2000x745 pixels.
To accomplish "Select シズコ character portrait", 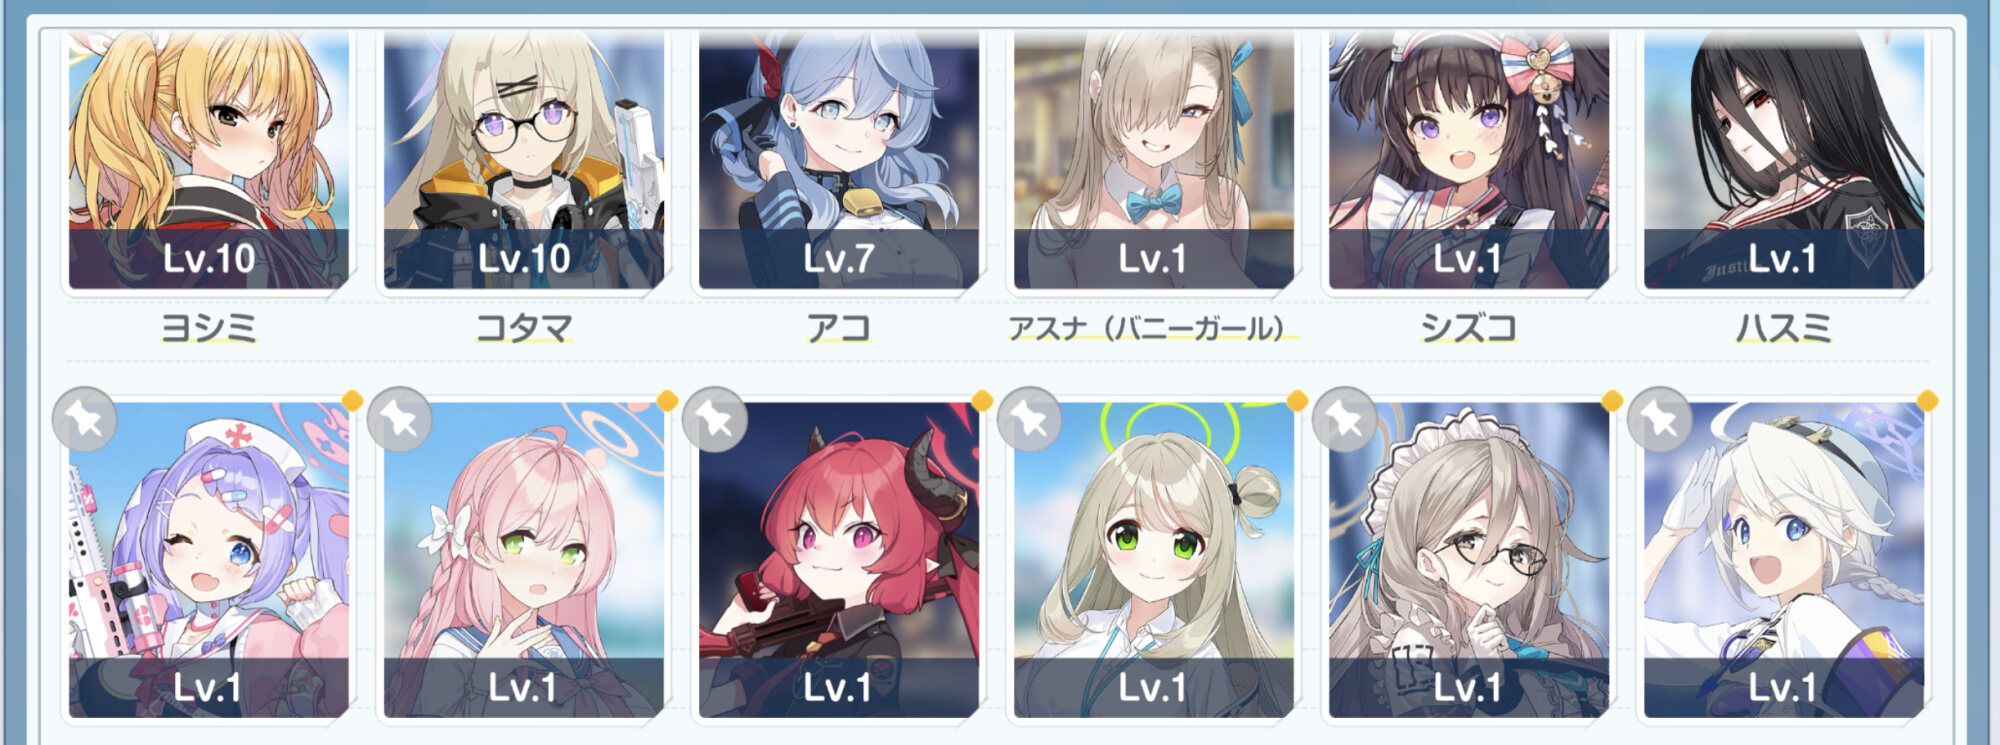I will coord(1469,160).
